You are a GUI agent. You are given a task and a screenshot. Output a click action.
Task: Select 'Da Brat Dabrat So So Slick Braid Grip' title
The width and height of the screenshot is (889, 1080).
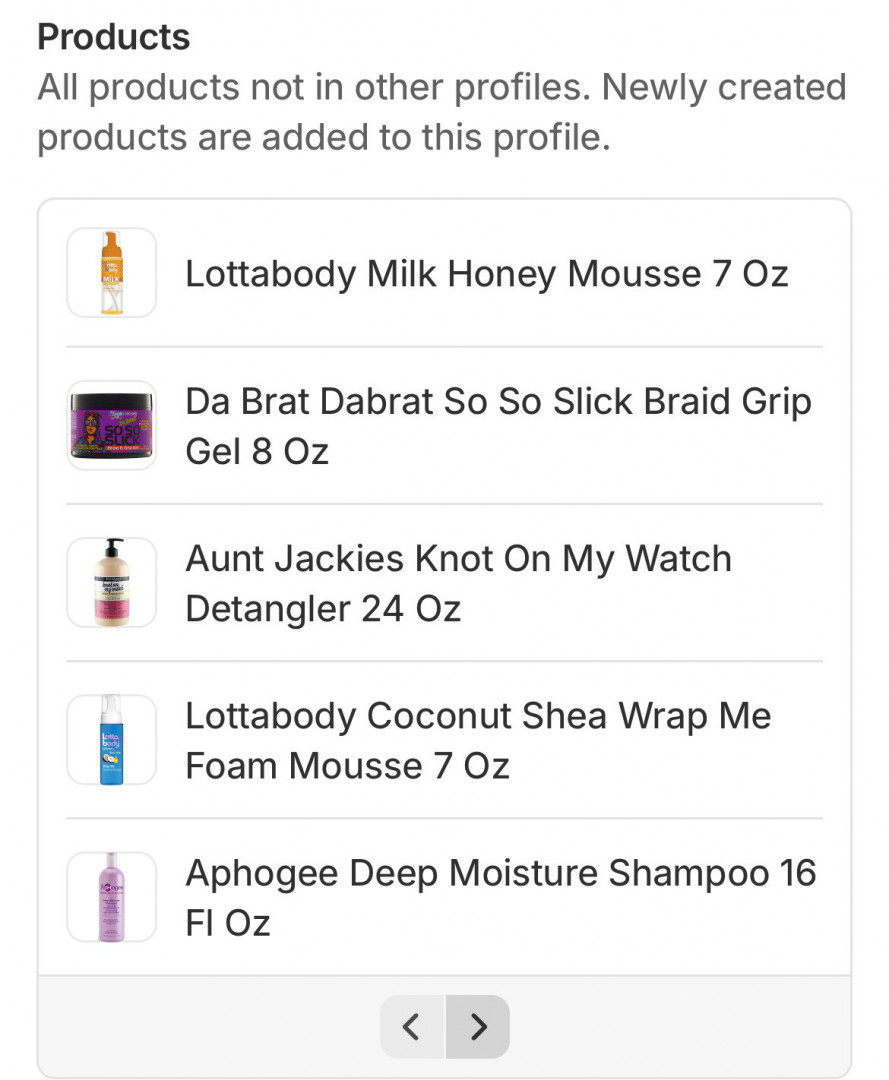[498, 402]
